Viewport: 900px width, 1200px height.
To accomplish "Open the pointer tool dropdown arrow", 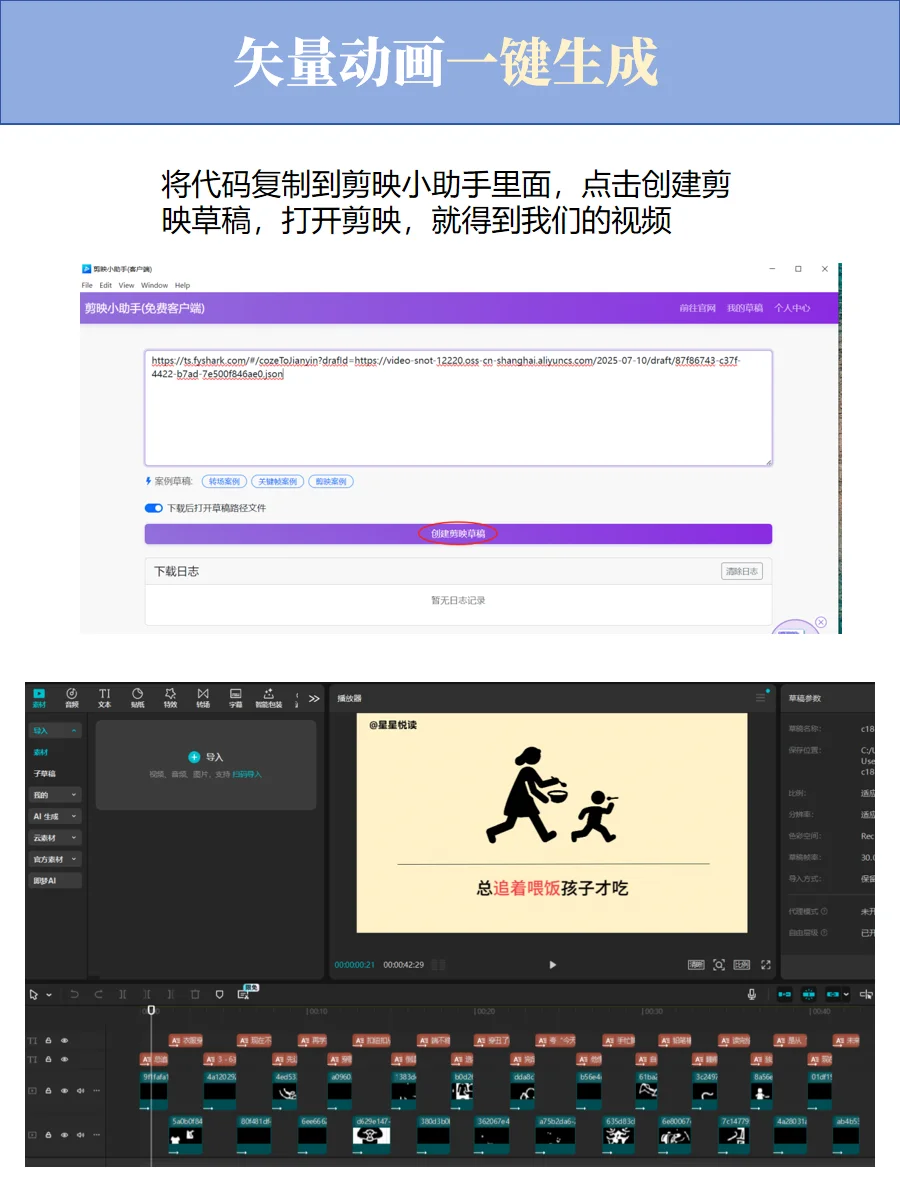I will pos(48,995).
